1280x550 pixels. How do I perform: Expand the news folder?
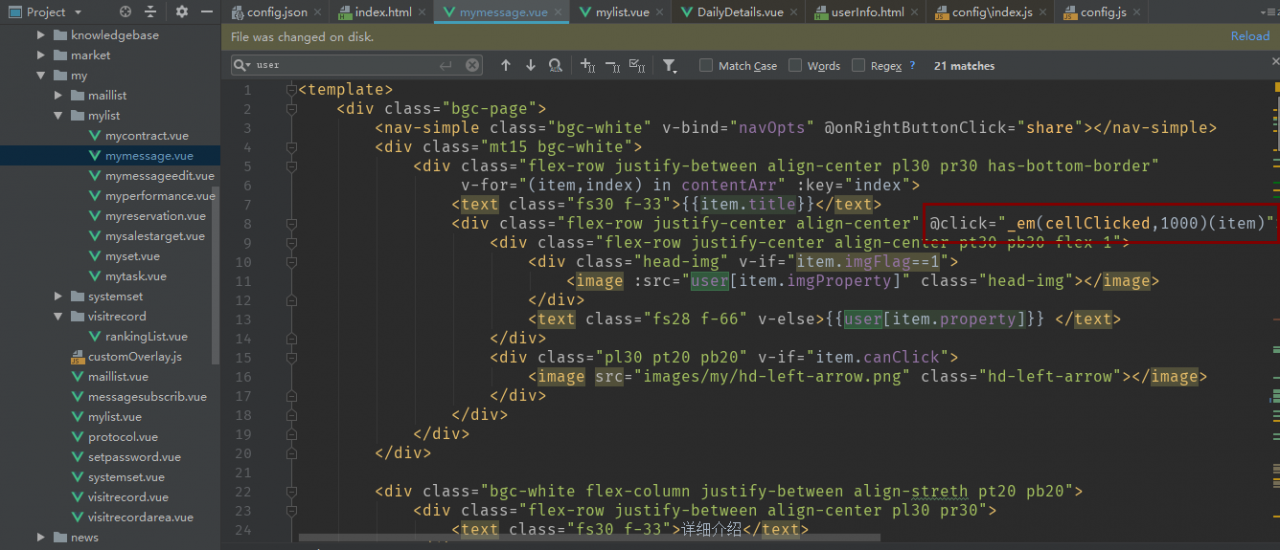click(41, 537)
